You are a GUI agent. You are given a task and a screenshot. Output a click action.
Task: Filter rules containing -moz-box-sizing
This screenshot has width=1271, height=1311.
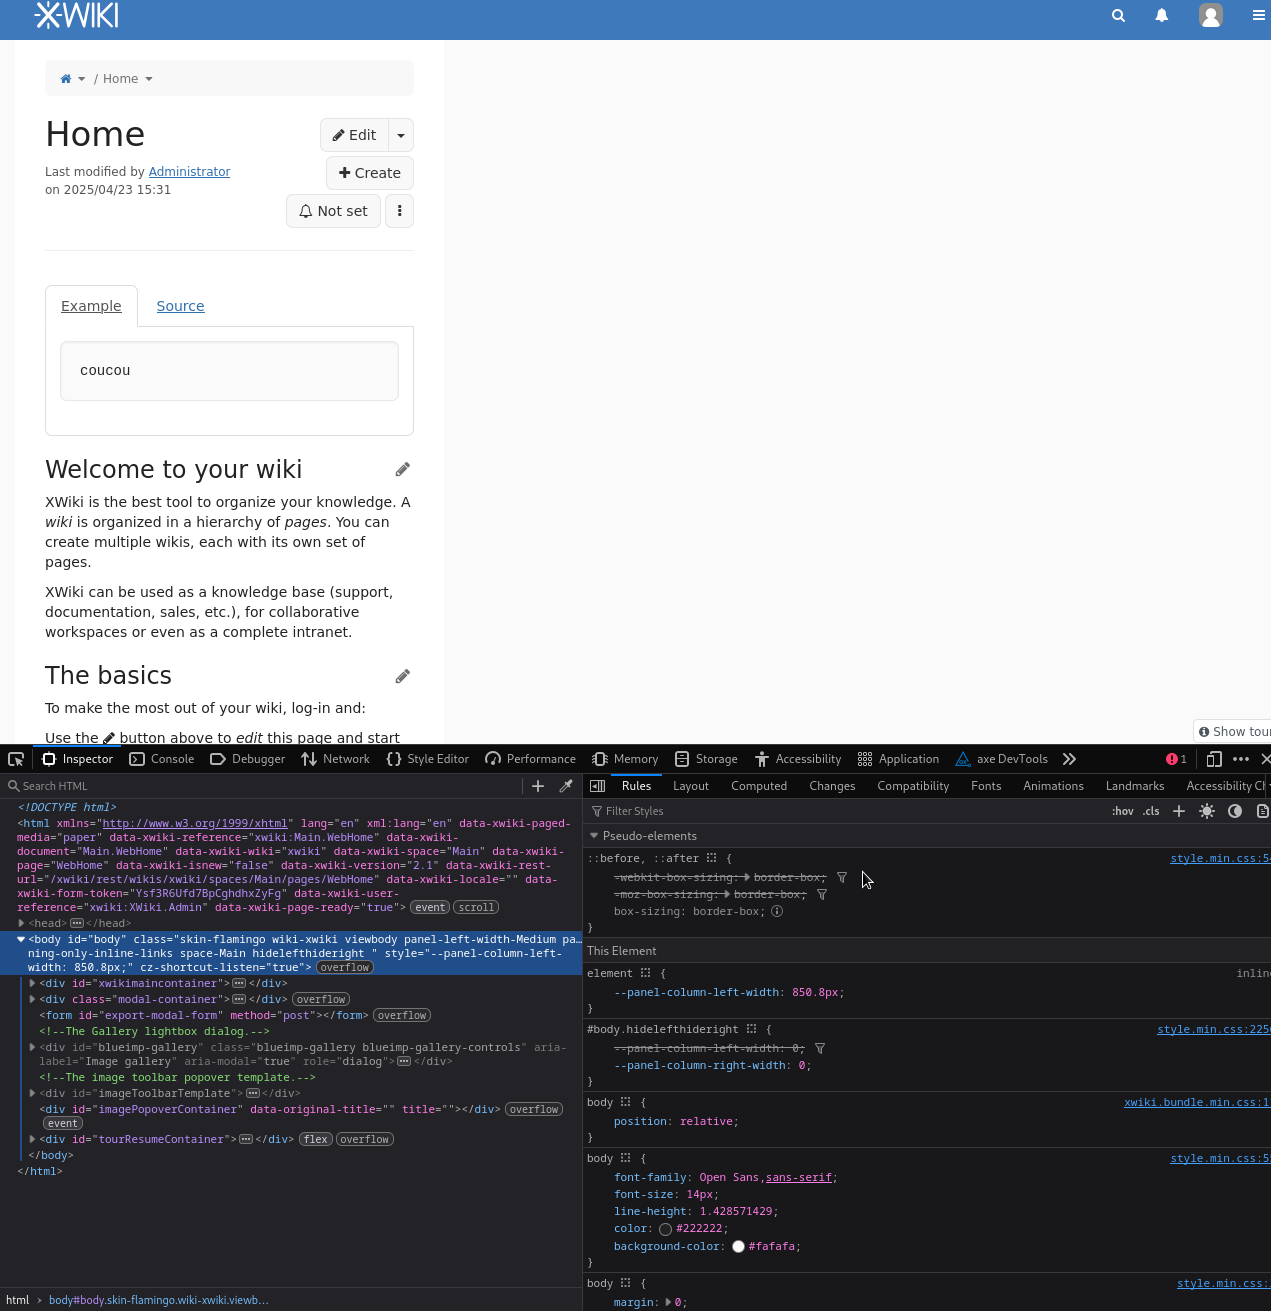[822, 895]
